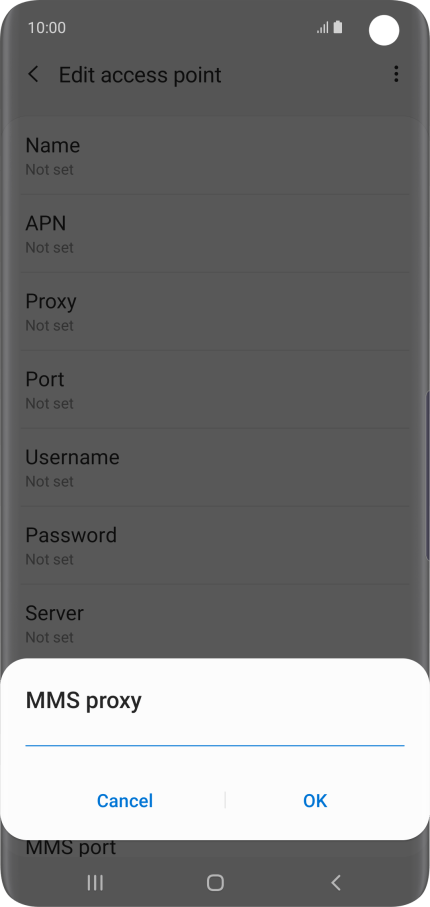Cancel the MMS proxy dialog
The image size is (430, 907).
[125, 801]
